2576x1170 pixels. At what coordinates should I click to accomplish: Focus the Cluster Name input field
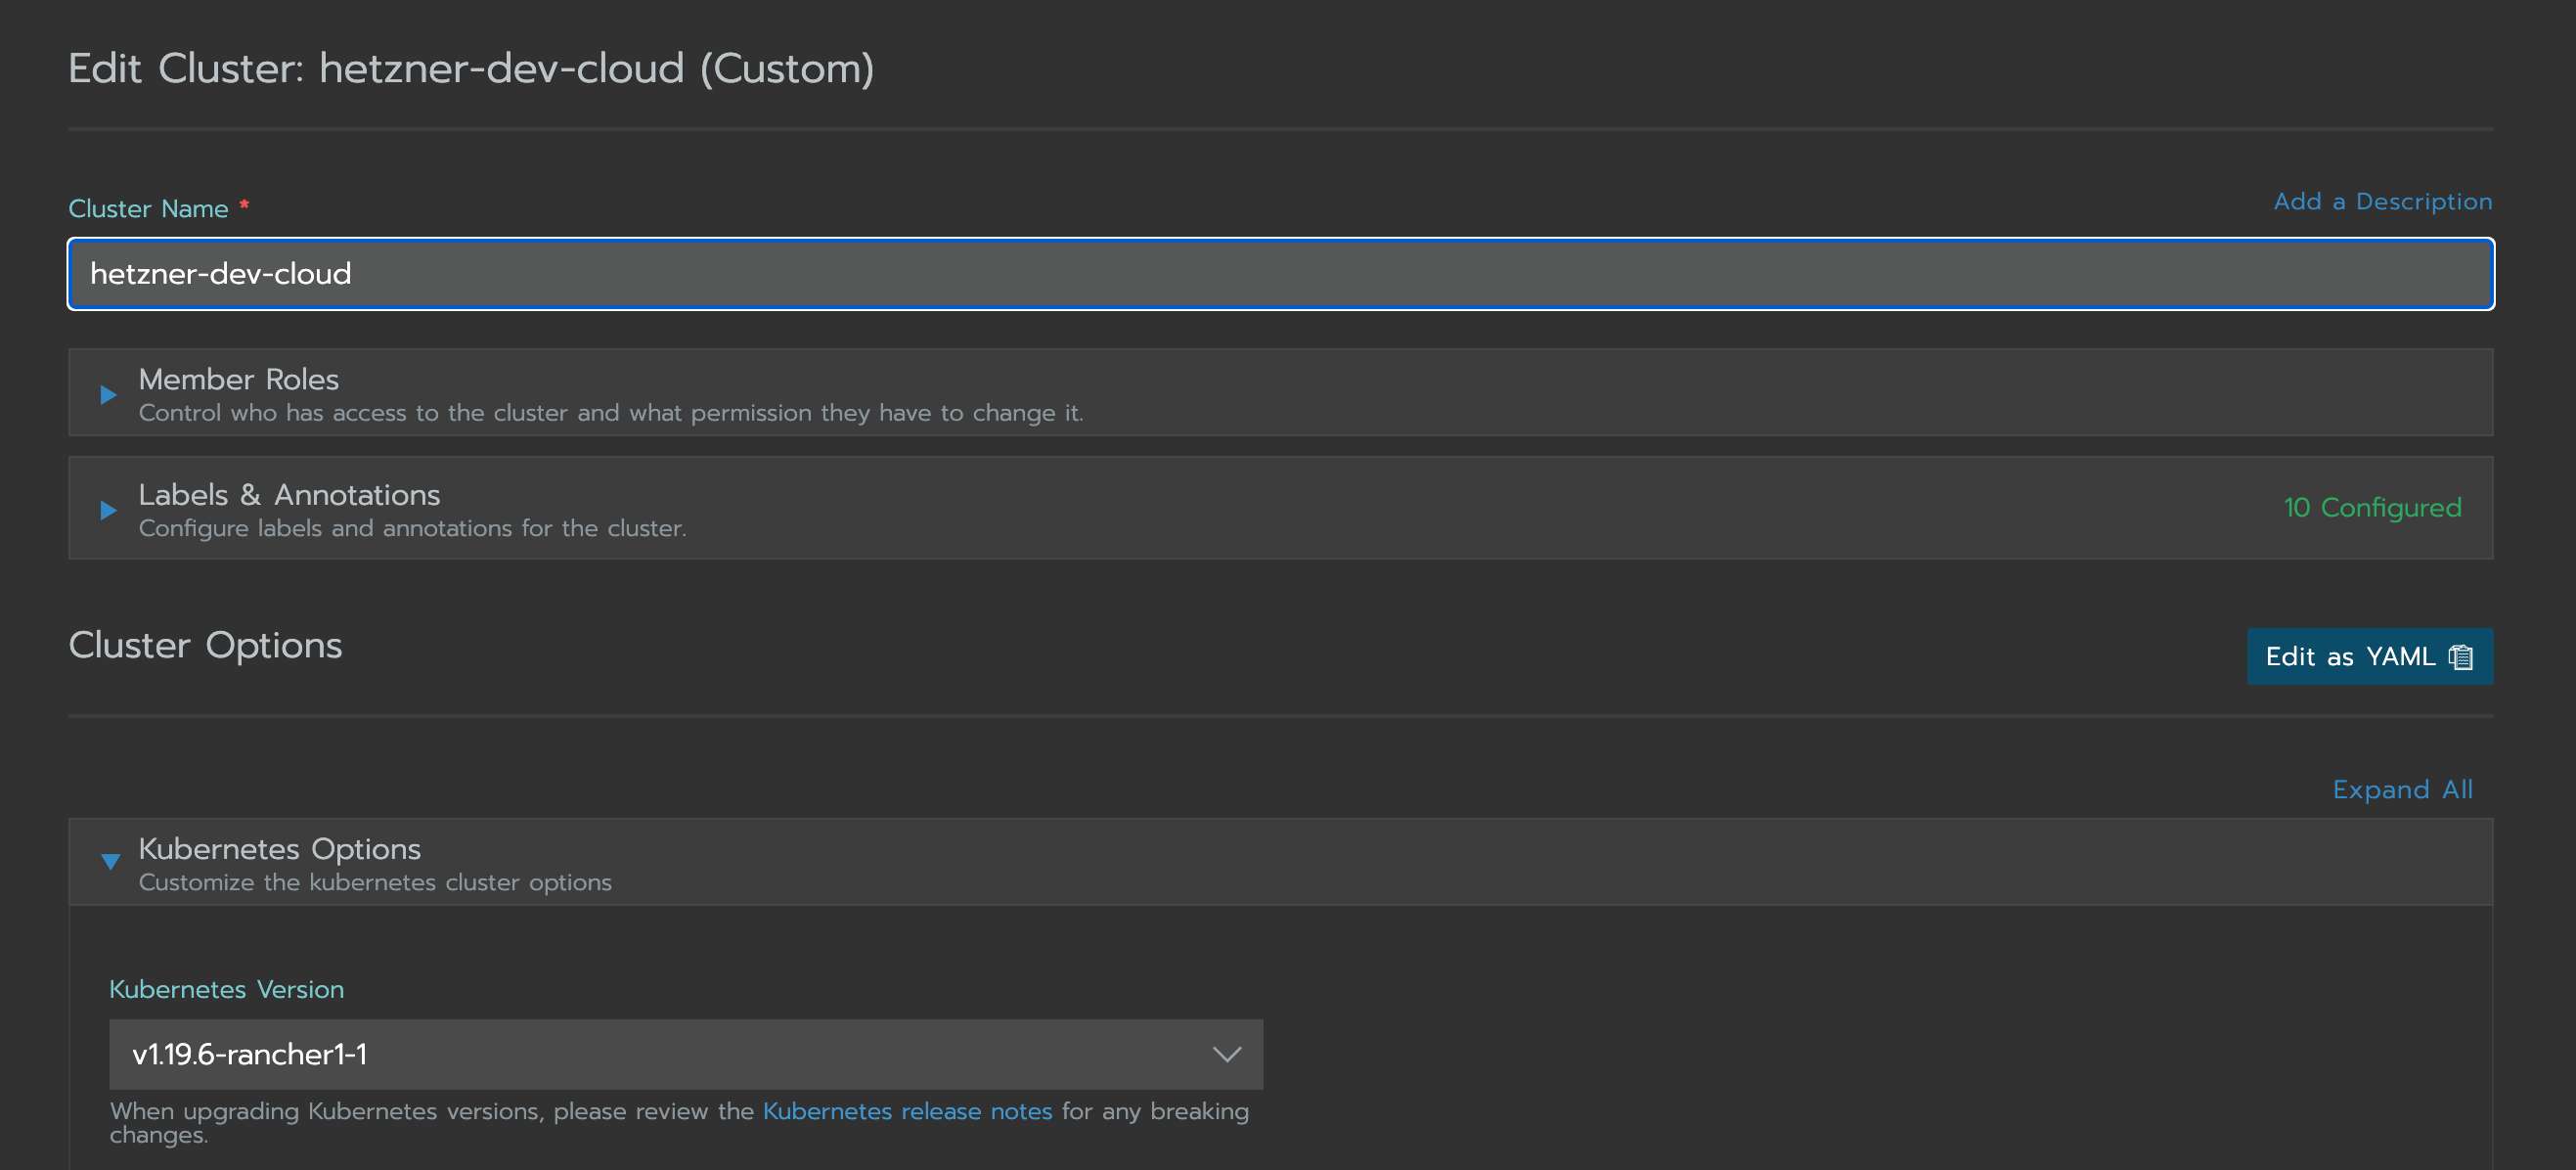pyautogui.click(x=1280, y=273)
